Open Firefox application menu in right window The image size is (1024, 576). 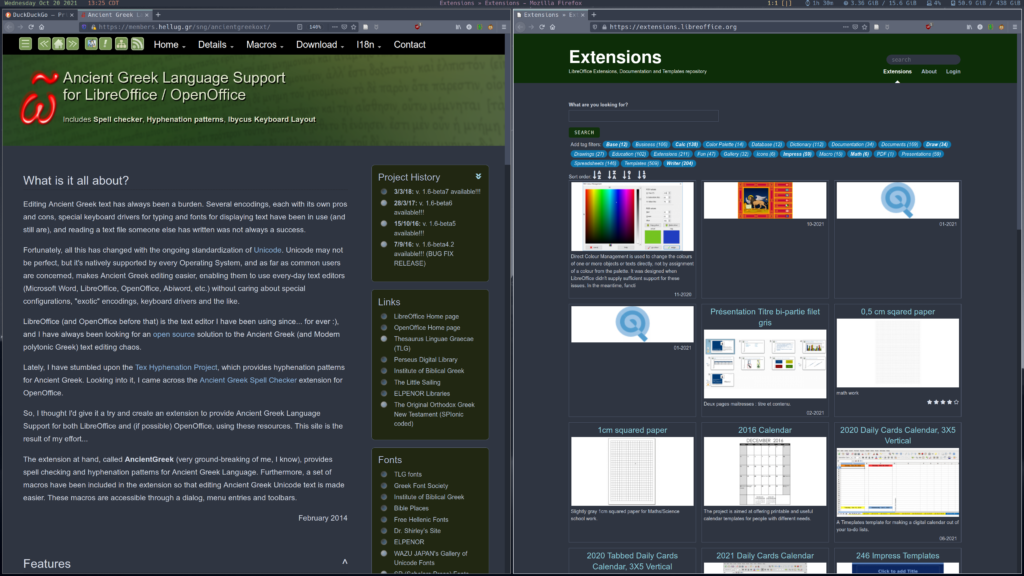pyautogui.click(x=1014, y=27)
